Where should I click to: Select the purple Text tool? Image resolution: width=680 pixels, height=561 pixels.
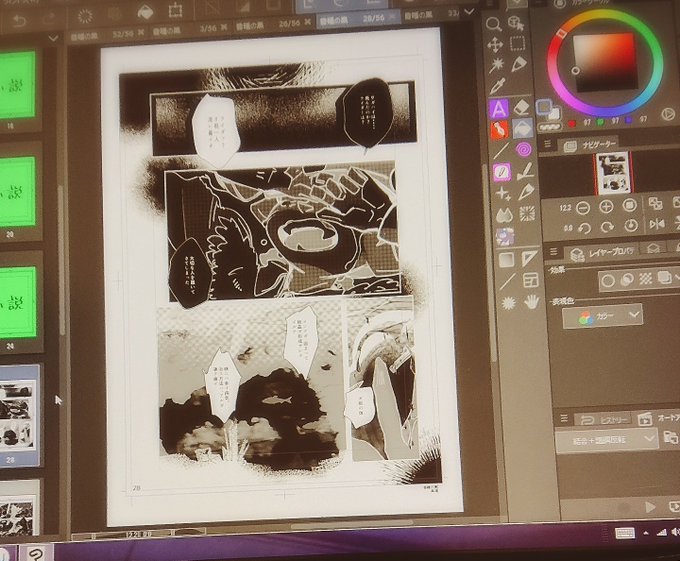tap(499, 108)
